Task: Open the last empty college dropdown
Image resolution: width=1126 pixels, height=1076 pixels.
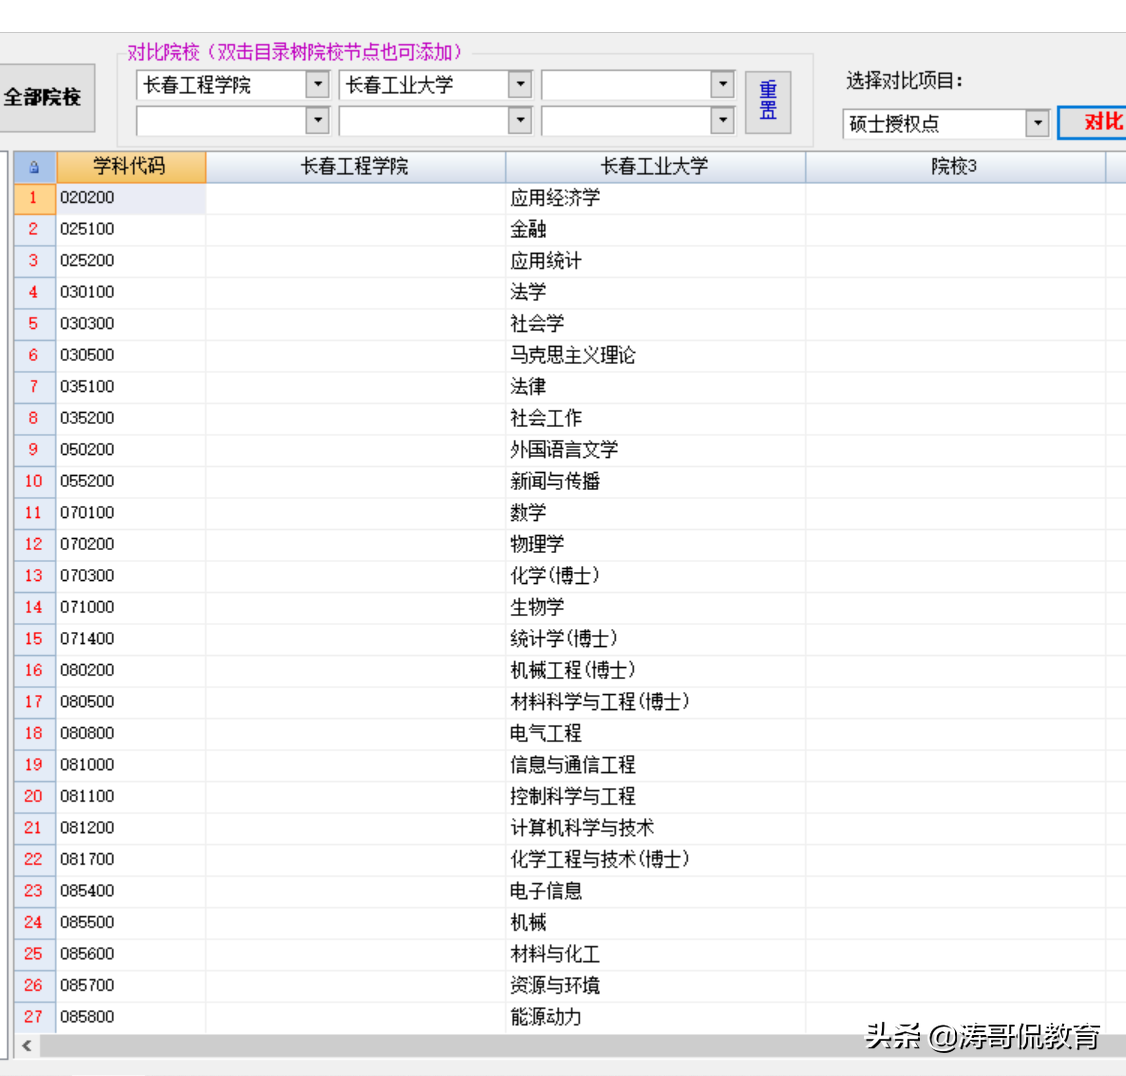Action: pyautogui.click(x=723, y=120)
